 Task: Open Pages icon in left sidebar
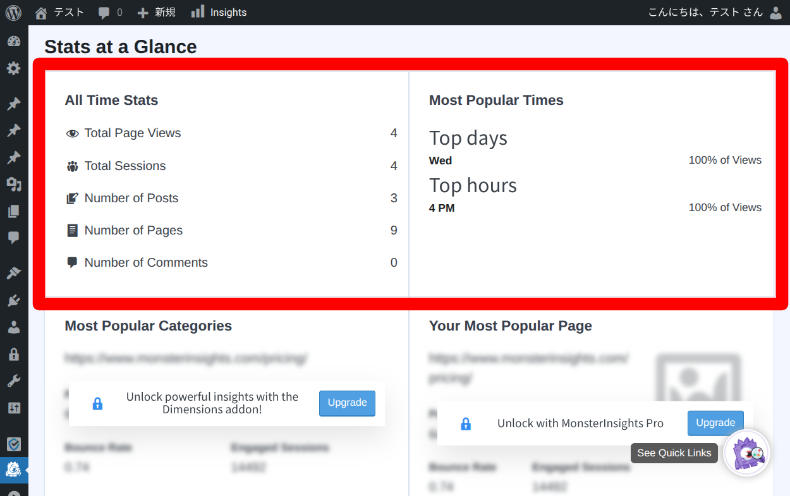click(x=13, y=211)
